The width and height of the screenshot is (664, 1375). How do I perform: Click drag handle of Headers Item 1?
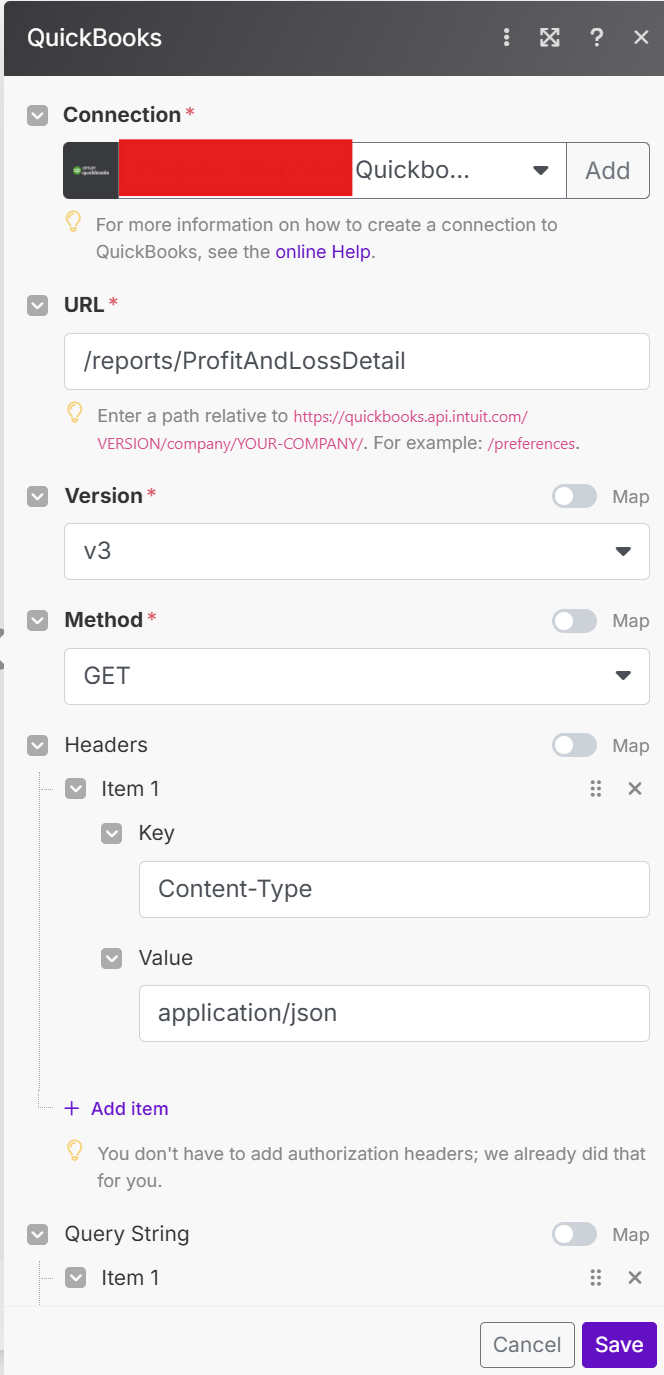click(x=596, y=789)
